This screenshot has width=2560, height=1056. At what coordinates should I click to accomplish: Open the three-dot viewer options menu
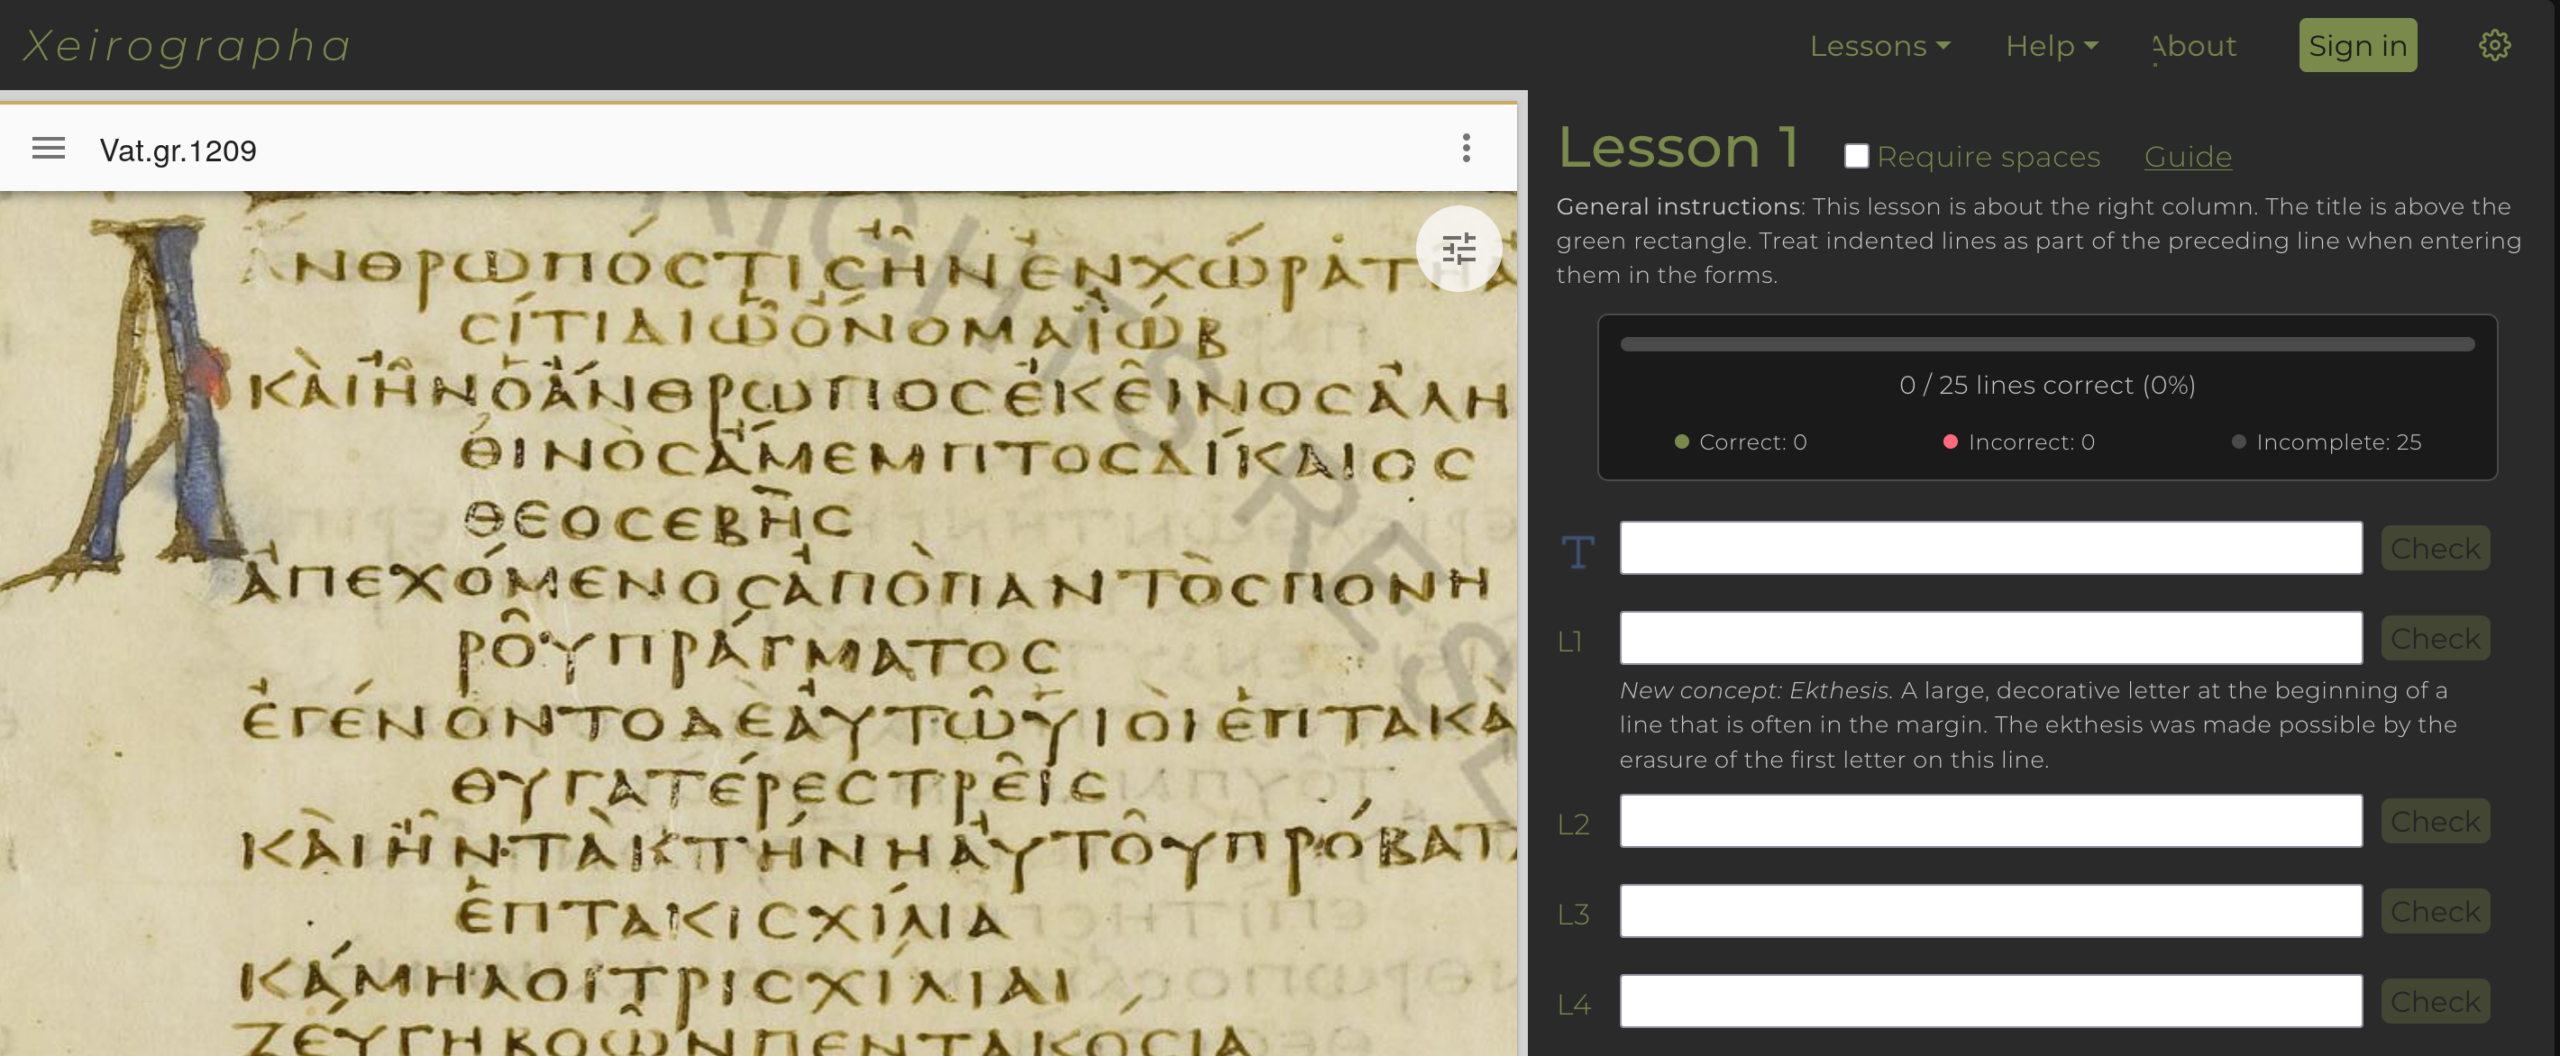(1466, 148)
